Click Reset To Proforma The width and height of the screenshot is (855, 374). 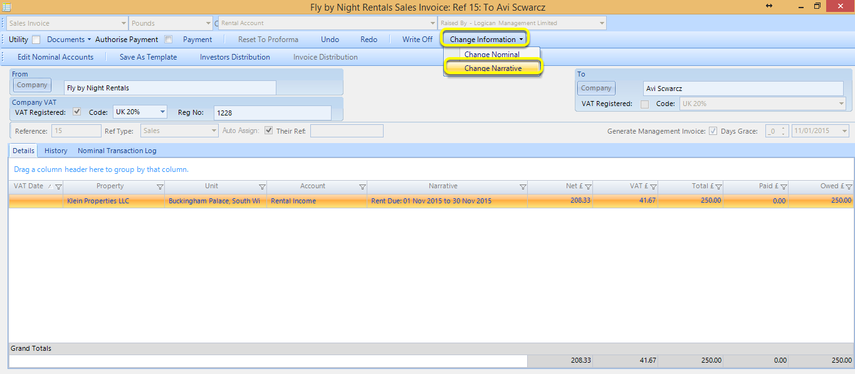point(268,40)
